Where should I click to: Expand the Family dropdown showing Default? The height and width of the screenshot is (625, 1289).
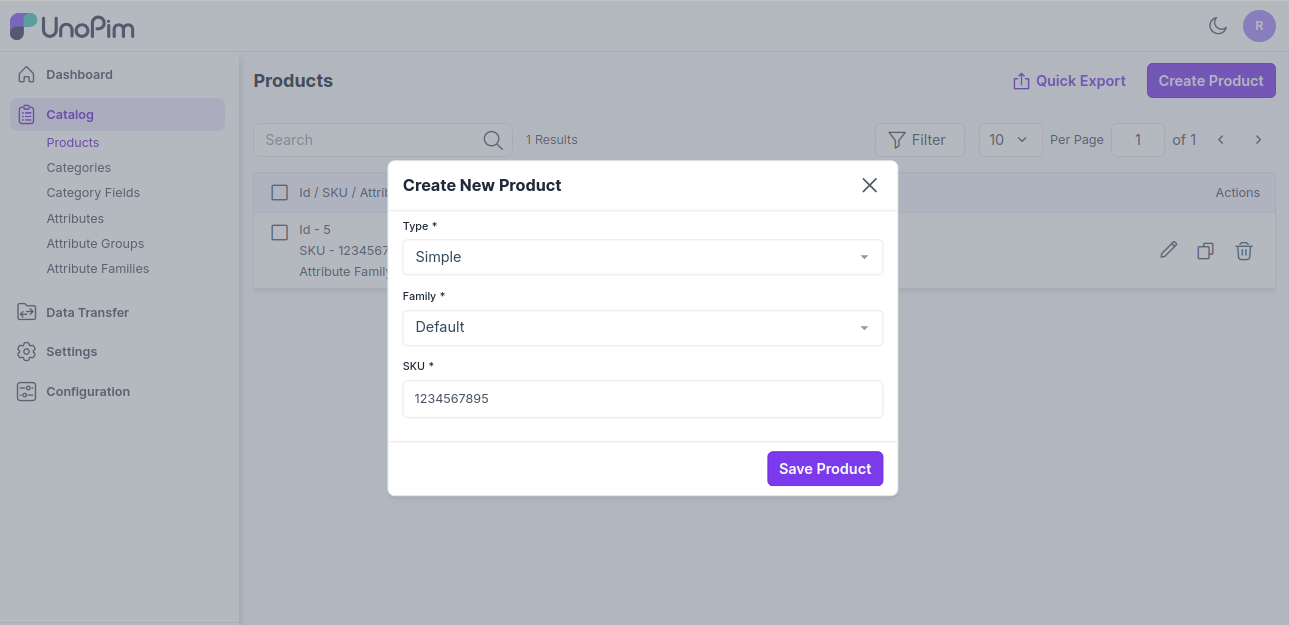[642, 328]
